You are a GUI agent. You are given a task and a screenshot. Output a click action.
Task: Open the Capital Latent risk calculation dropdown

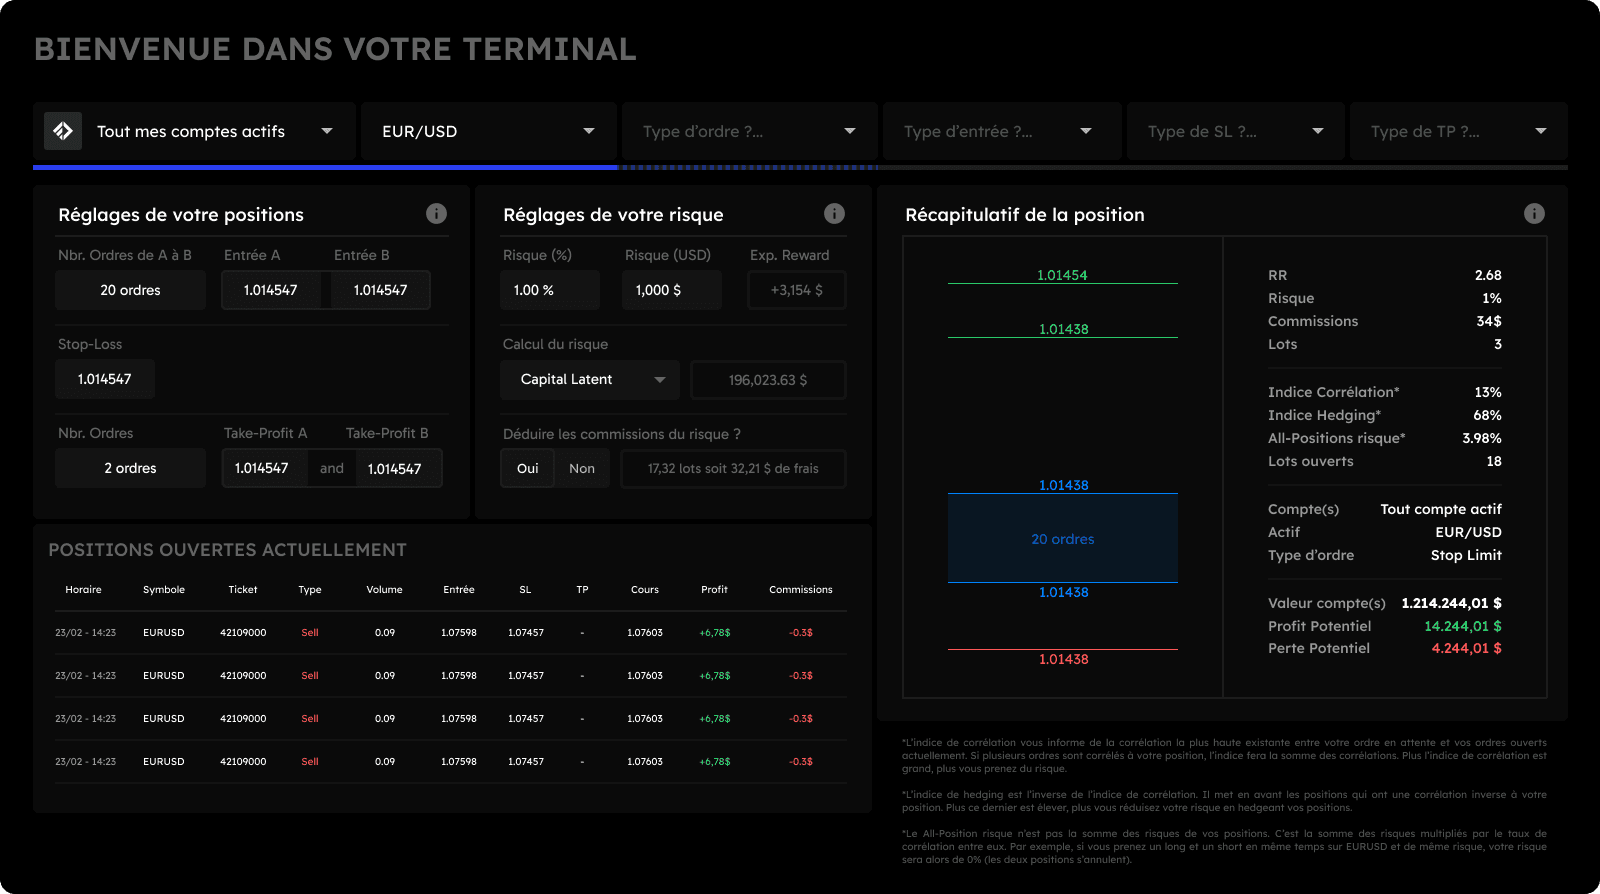pos(590,380)
